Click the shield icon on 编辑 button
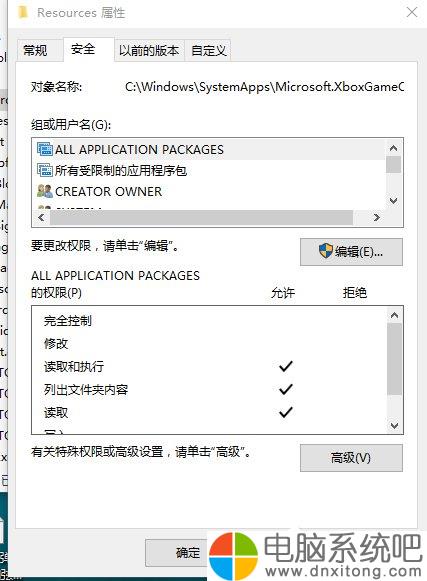The width and height of the screenshot is (427, 581). click(326, 251)
